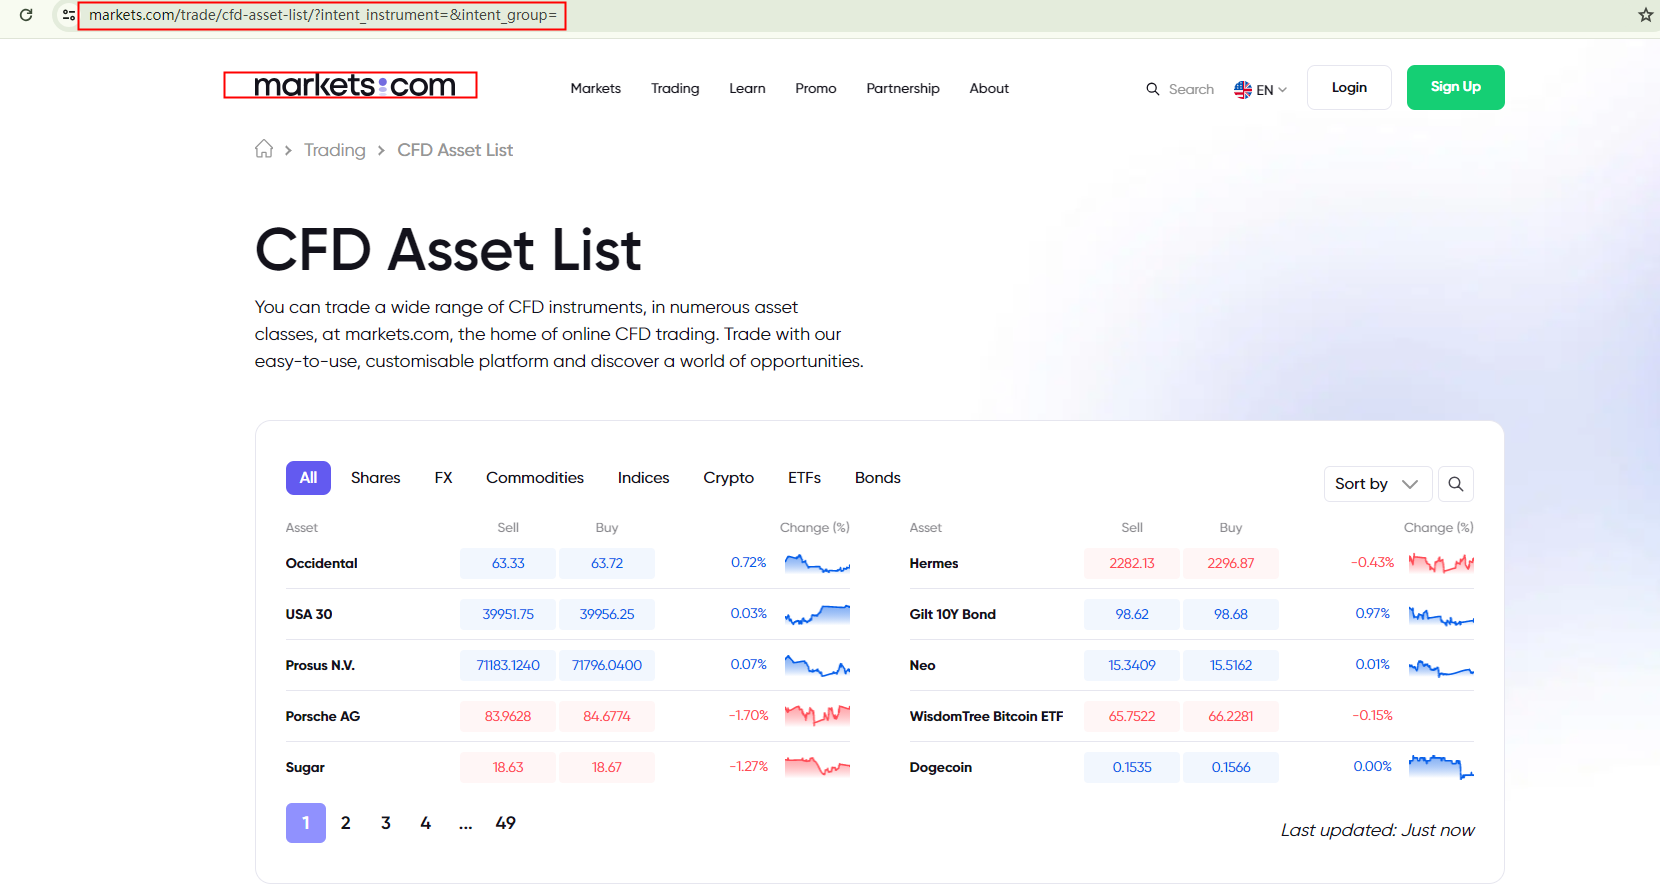The height and width of the screenshot is (885, 1660).
Task: View Neo price sparkline chart
Action: pyautogui.click(x=1441, y=666)
